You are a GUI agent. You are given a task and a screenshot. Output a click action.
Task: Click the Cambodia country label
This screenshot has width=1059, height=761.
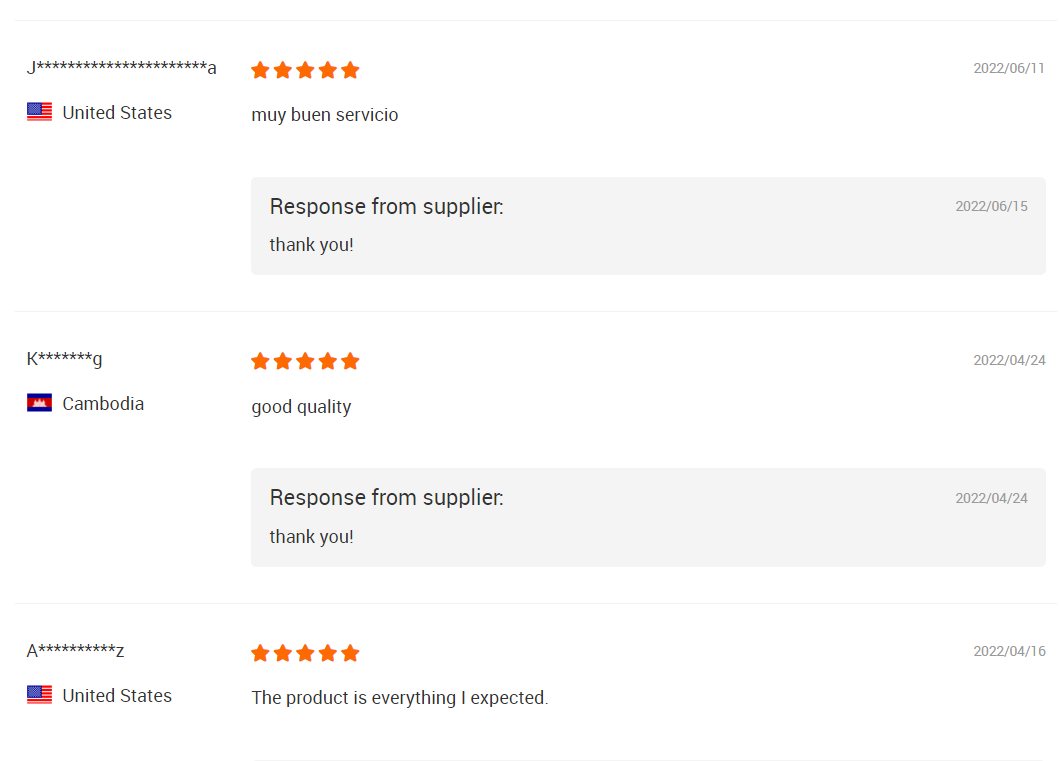pyautogui.click(x=103, y=404)
